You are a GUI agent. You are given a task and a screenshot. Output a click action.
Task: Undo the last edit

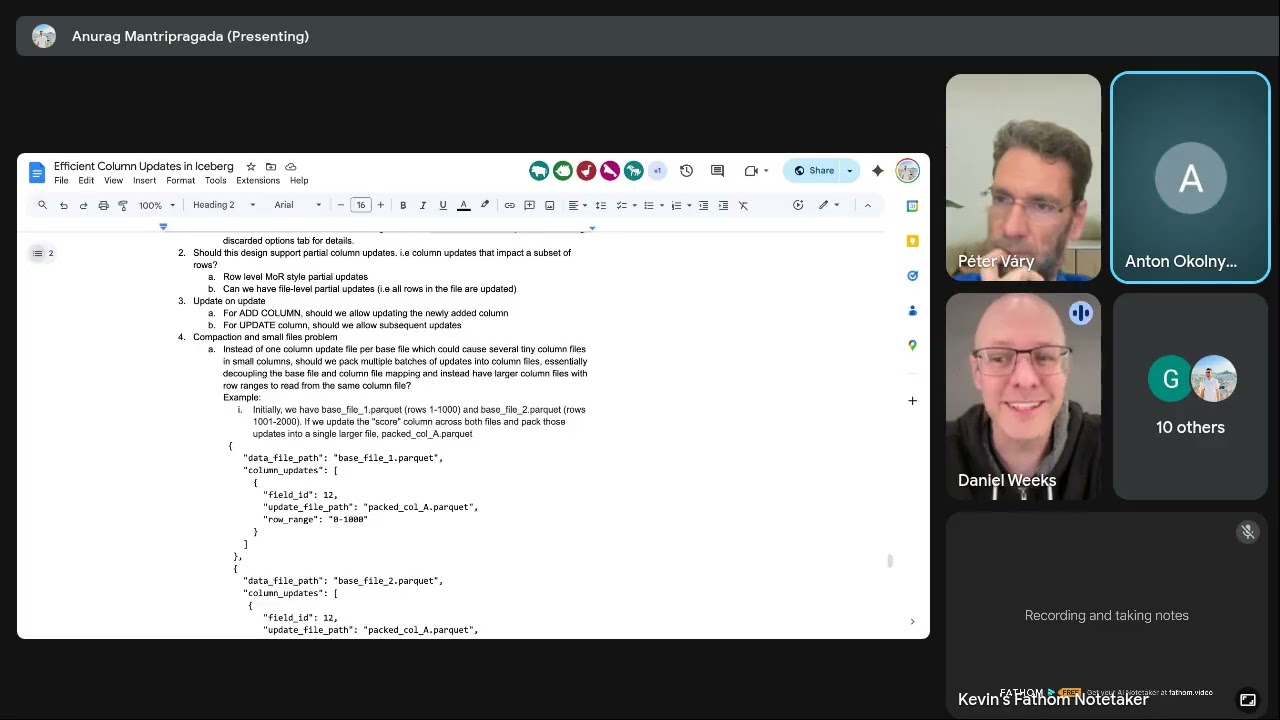point(63,205)
